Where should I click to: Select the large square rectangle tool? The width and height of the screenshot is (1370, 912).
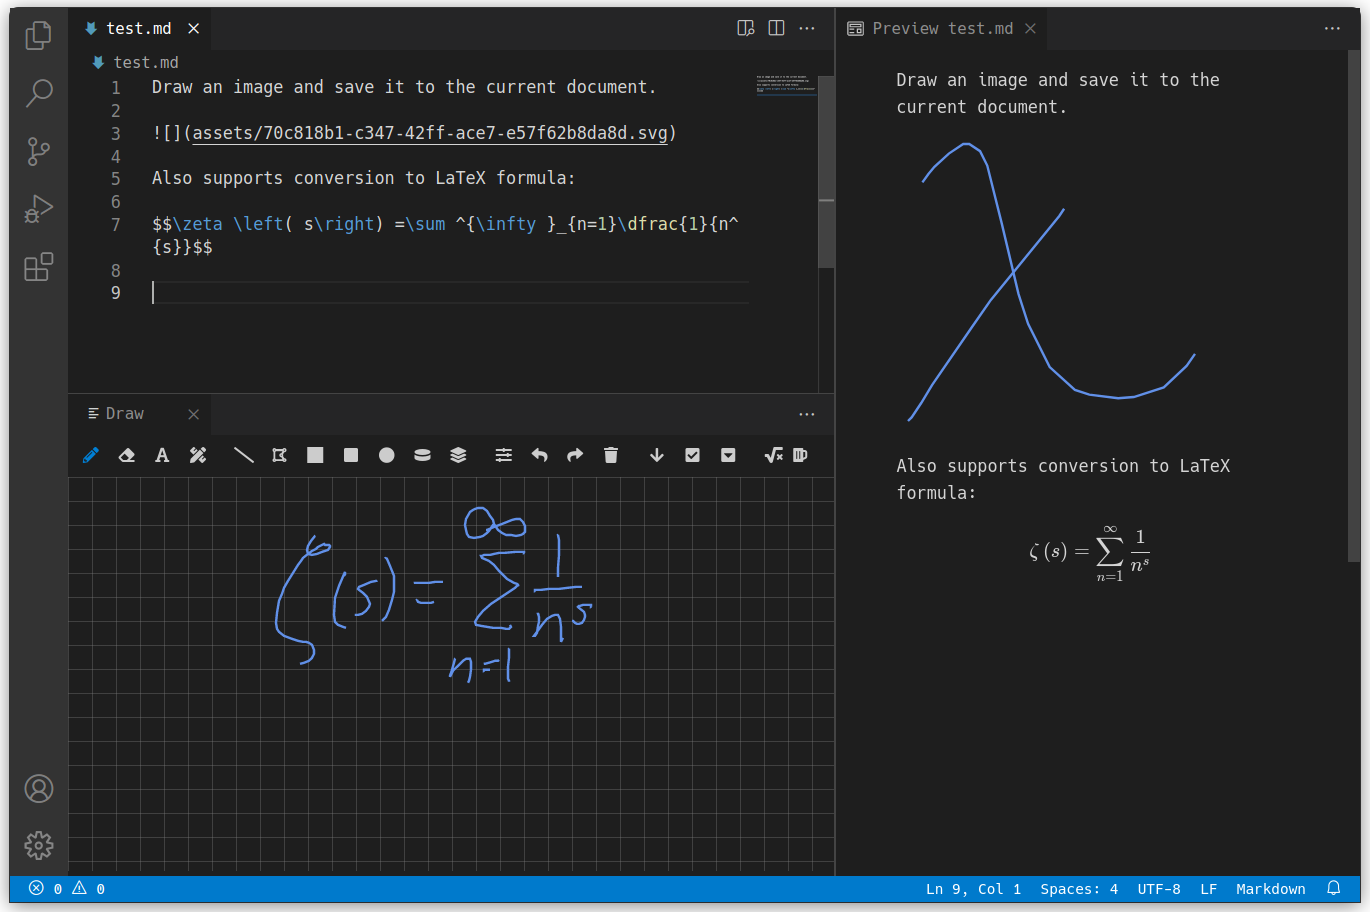[x=315, y=455]
